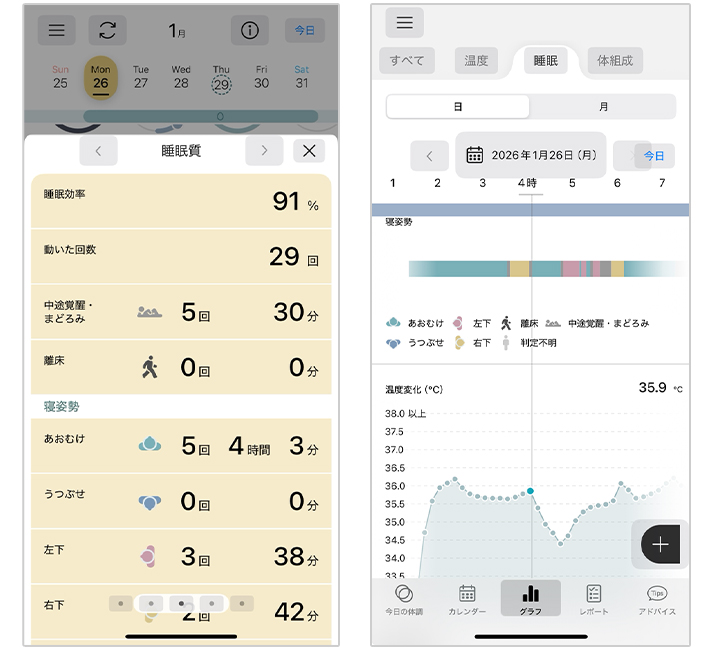The height and width of the screenshot is (650, 710).
Task: Switch to 体組成 tab
Action: [615, 60]
